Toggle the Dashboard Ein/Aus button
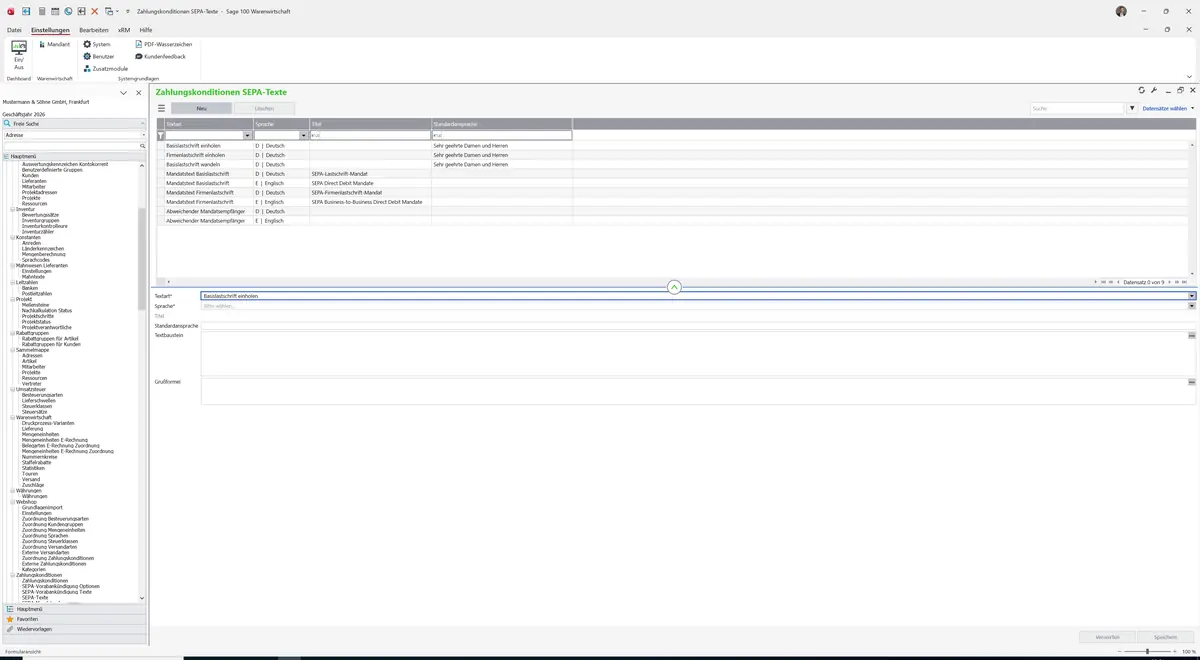Viewport: 1200px width, 660px height. coord(19,56)
